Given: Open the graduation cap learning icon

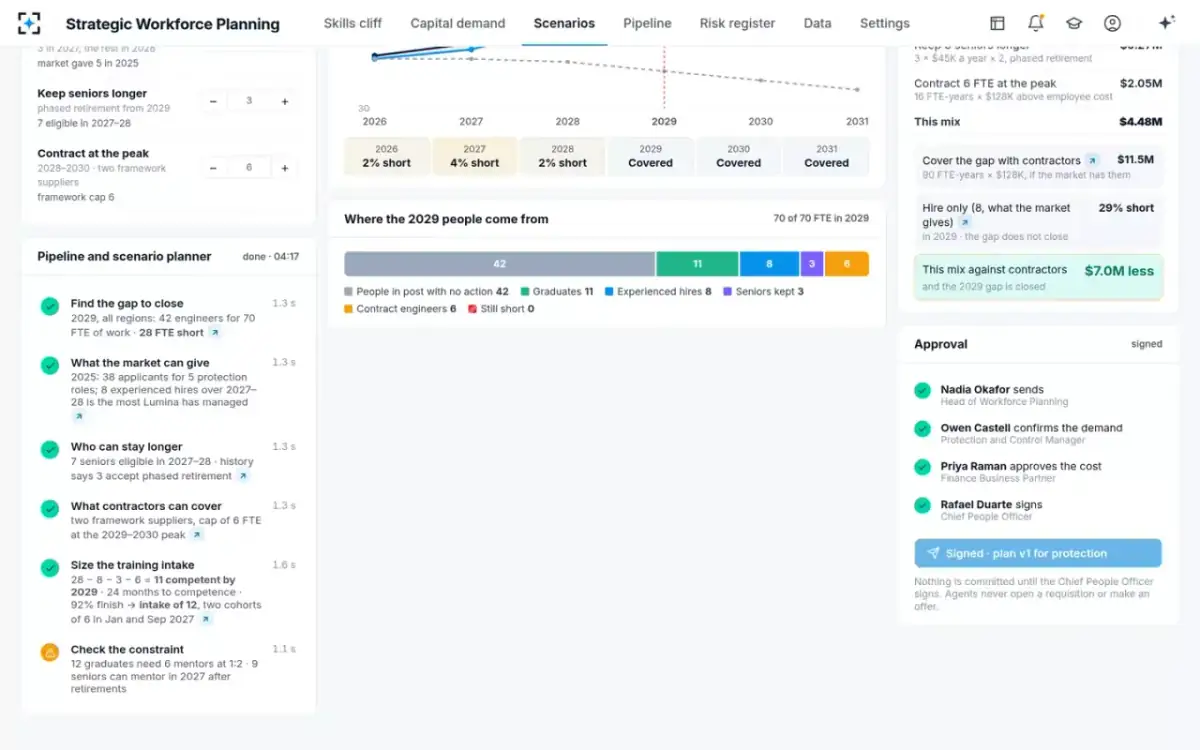Looking at the screenshot, I should 1073,23.
